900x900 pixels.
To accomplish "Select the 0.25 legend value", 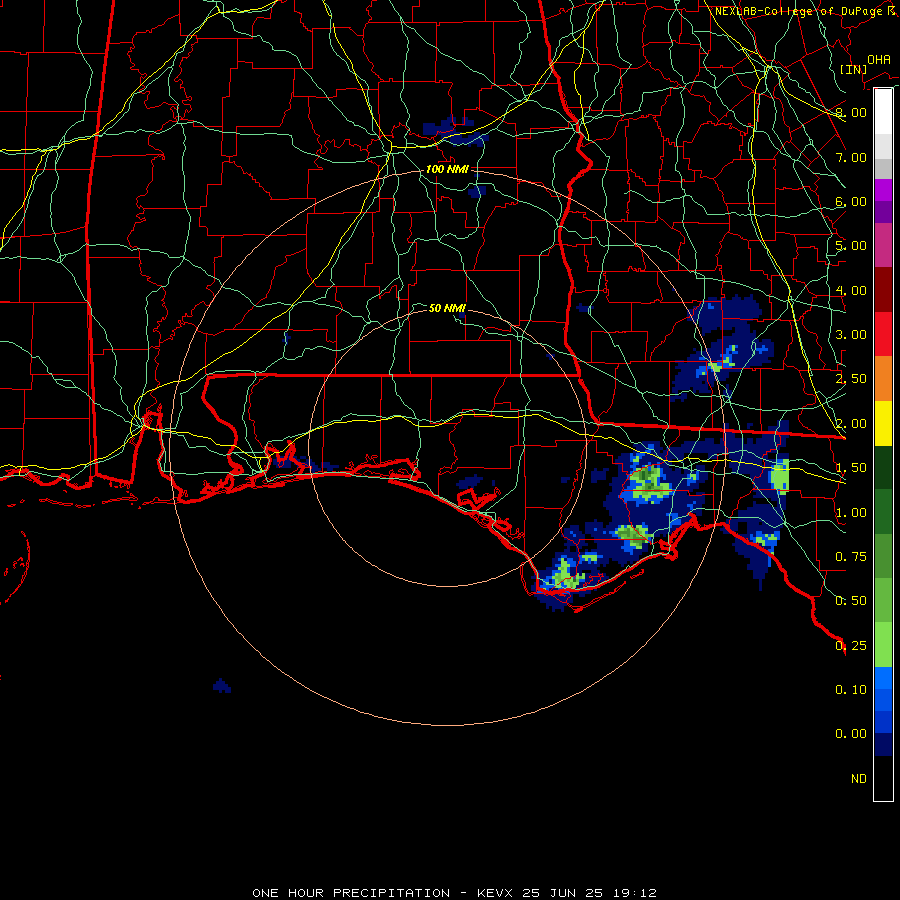I will tap(851, 646).
